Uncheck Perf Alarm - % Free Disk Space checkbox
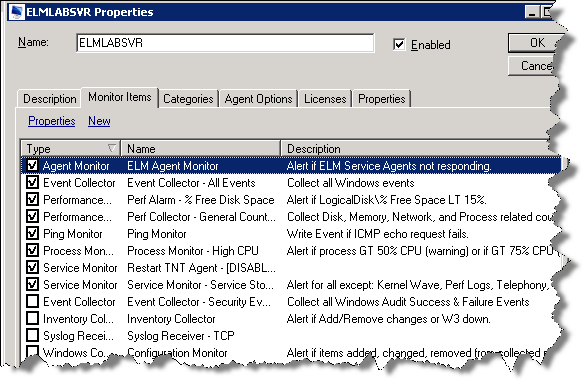The width and height of the screenshot is (583, 381). point(32,200)
